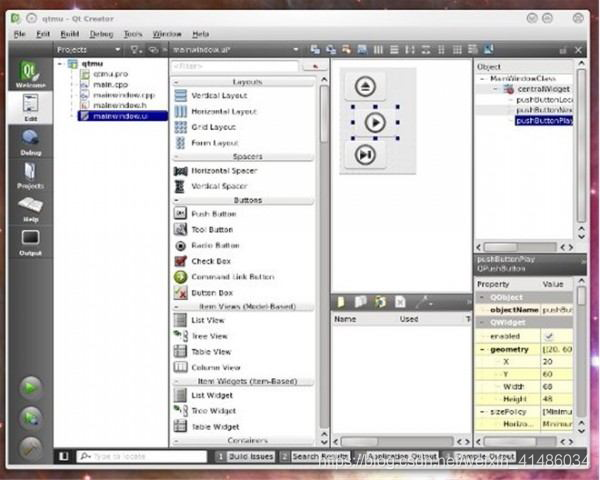The width and height of the screenshot is (600, 480).
Task: Click the filter icon in Projects header
Action: 136,50
